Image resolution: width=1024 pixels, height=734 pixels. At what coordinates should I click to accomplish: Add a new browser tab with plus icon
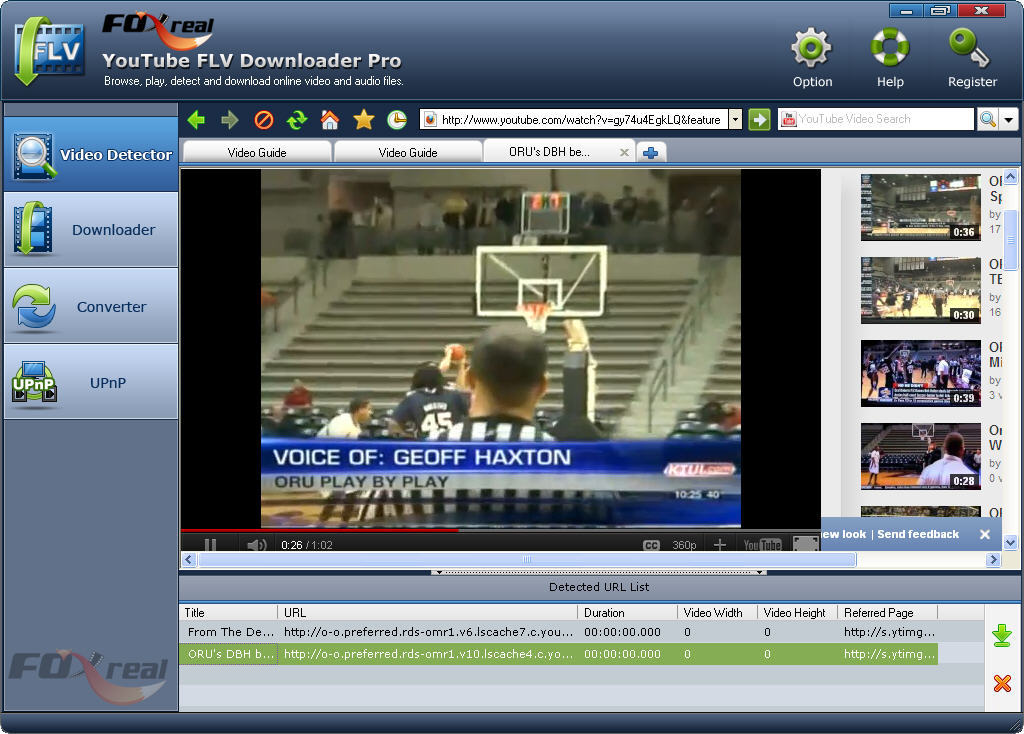pos(650,153)
